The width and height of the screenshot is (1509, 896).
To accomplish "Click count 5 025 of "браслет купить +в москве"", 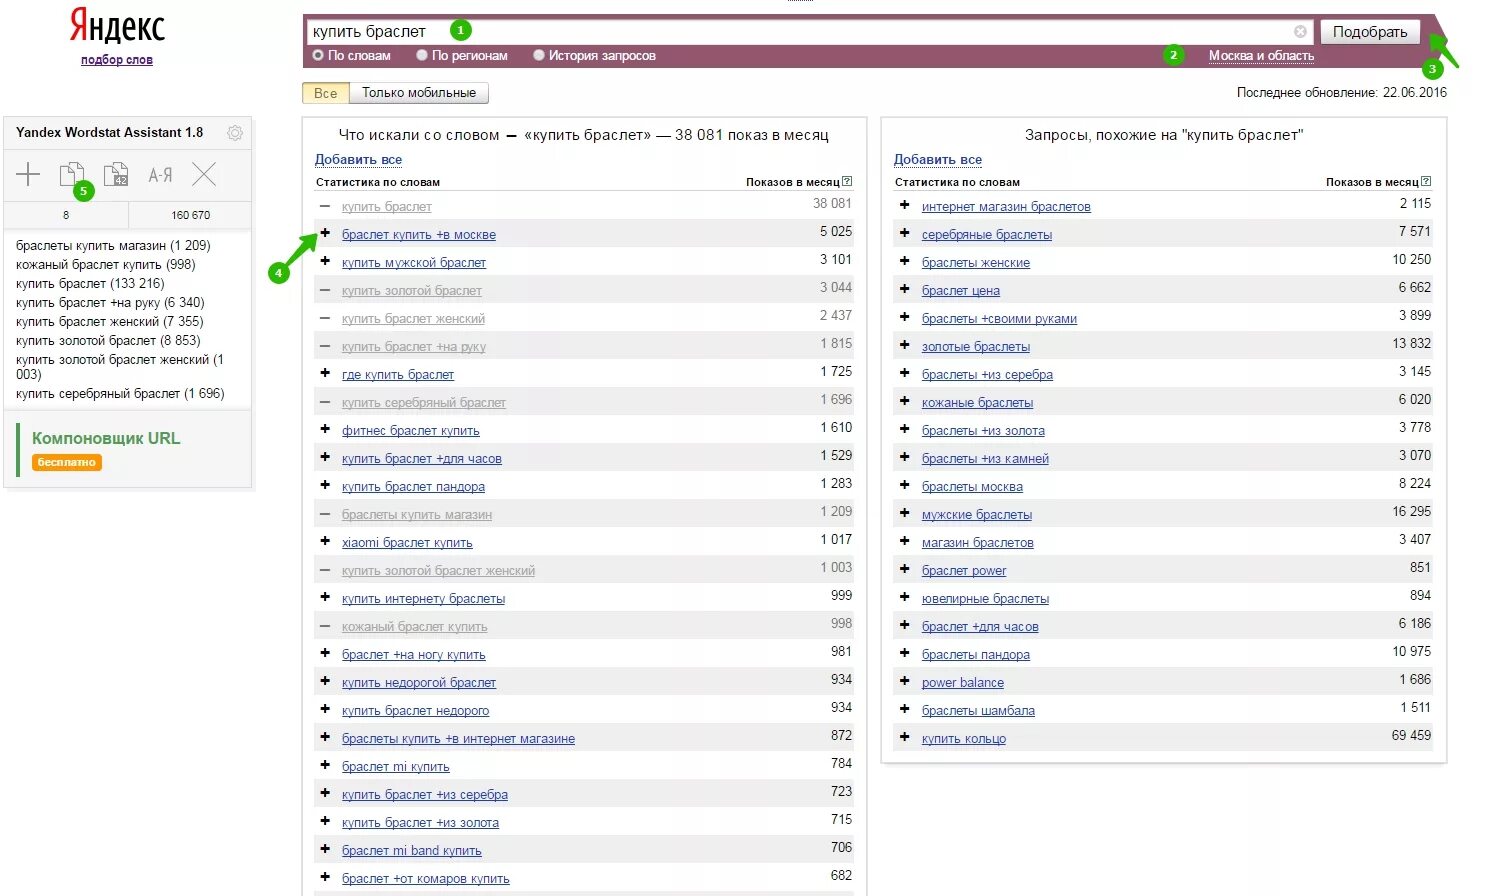I will click(836, 232).
